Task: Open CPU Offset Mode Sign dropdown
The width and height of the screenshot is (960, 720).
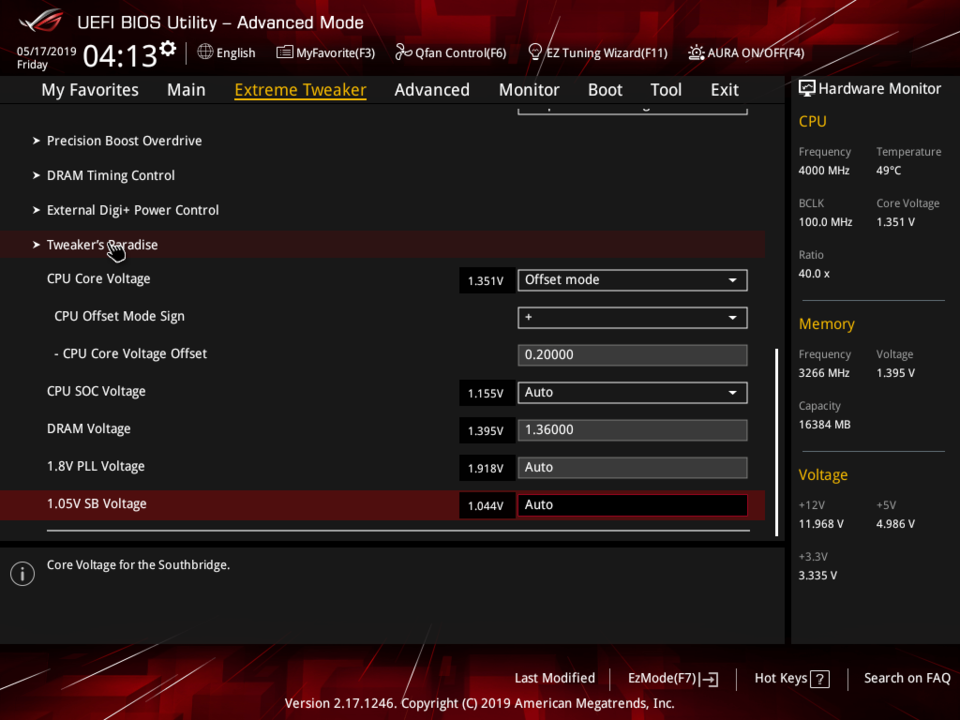Action: pos(632,317)
